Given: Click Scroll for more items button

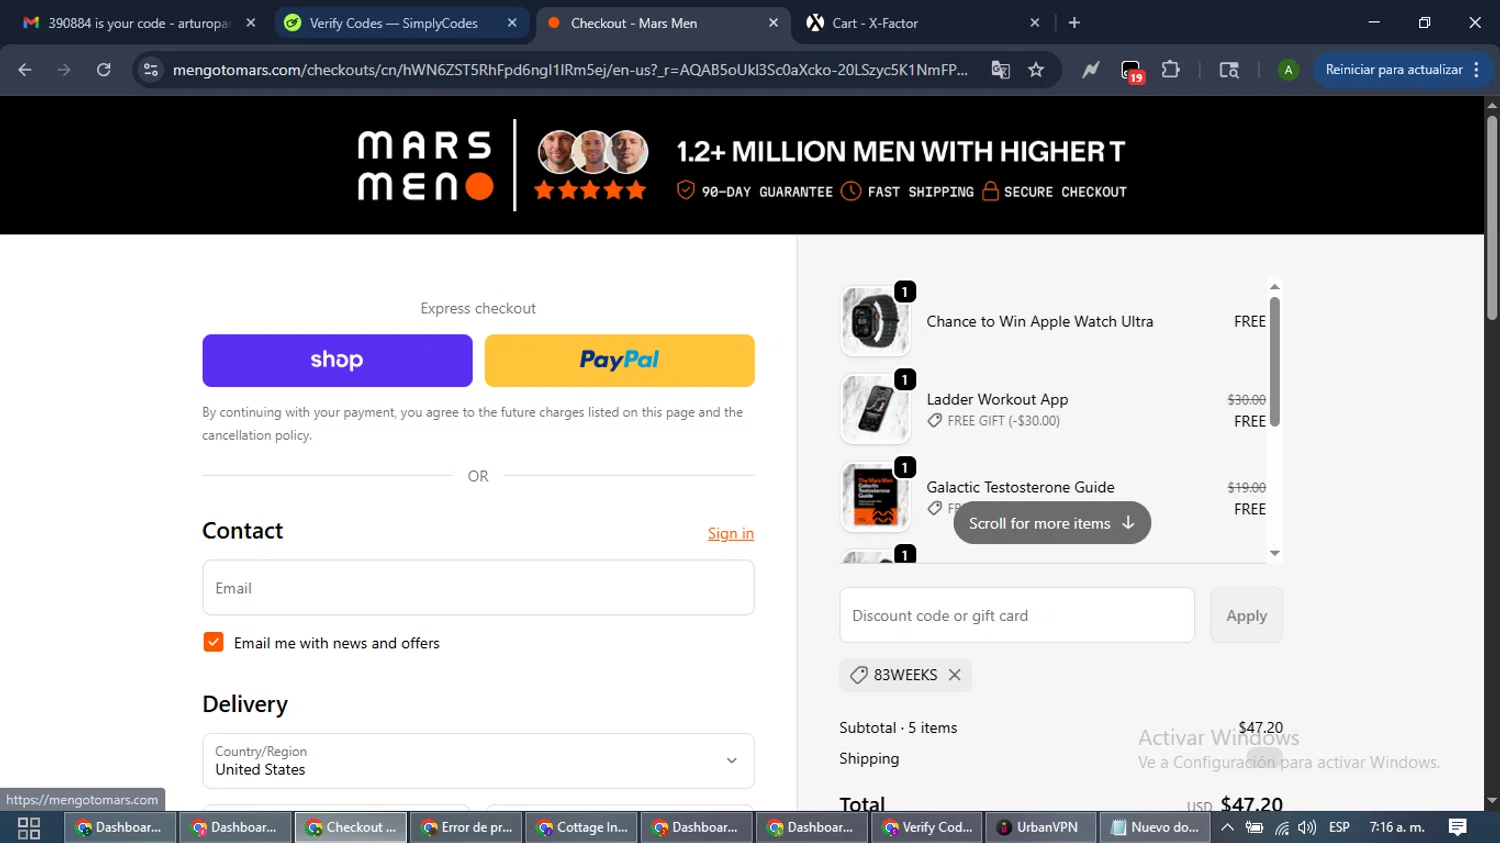Looking at the screenshot, I should point(1052,523).
